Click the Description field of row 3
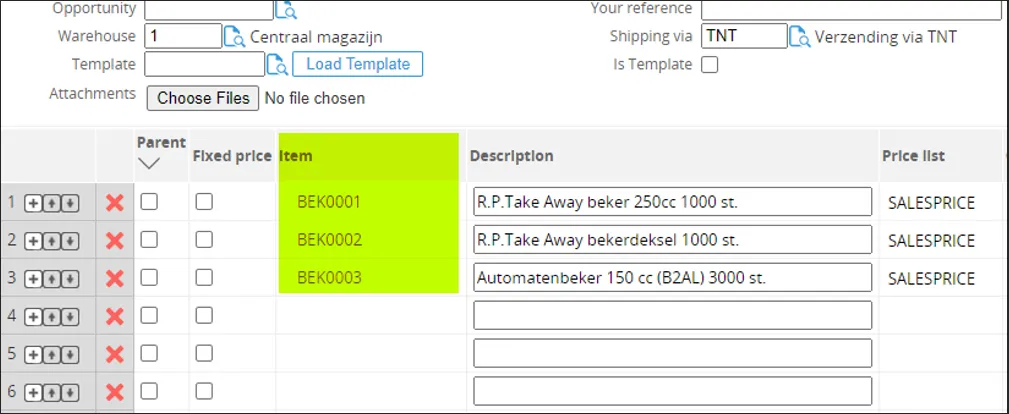Viewport: 1009px width, 414px height. pyautogui.click(x=672, y=277)
